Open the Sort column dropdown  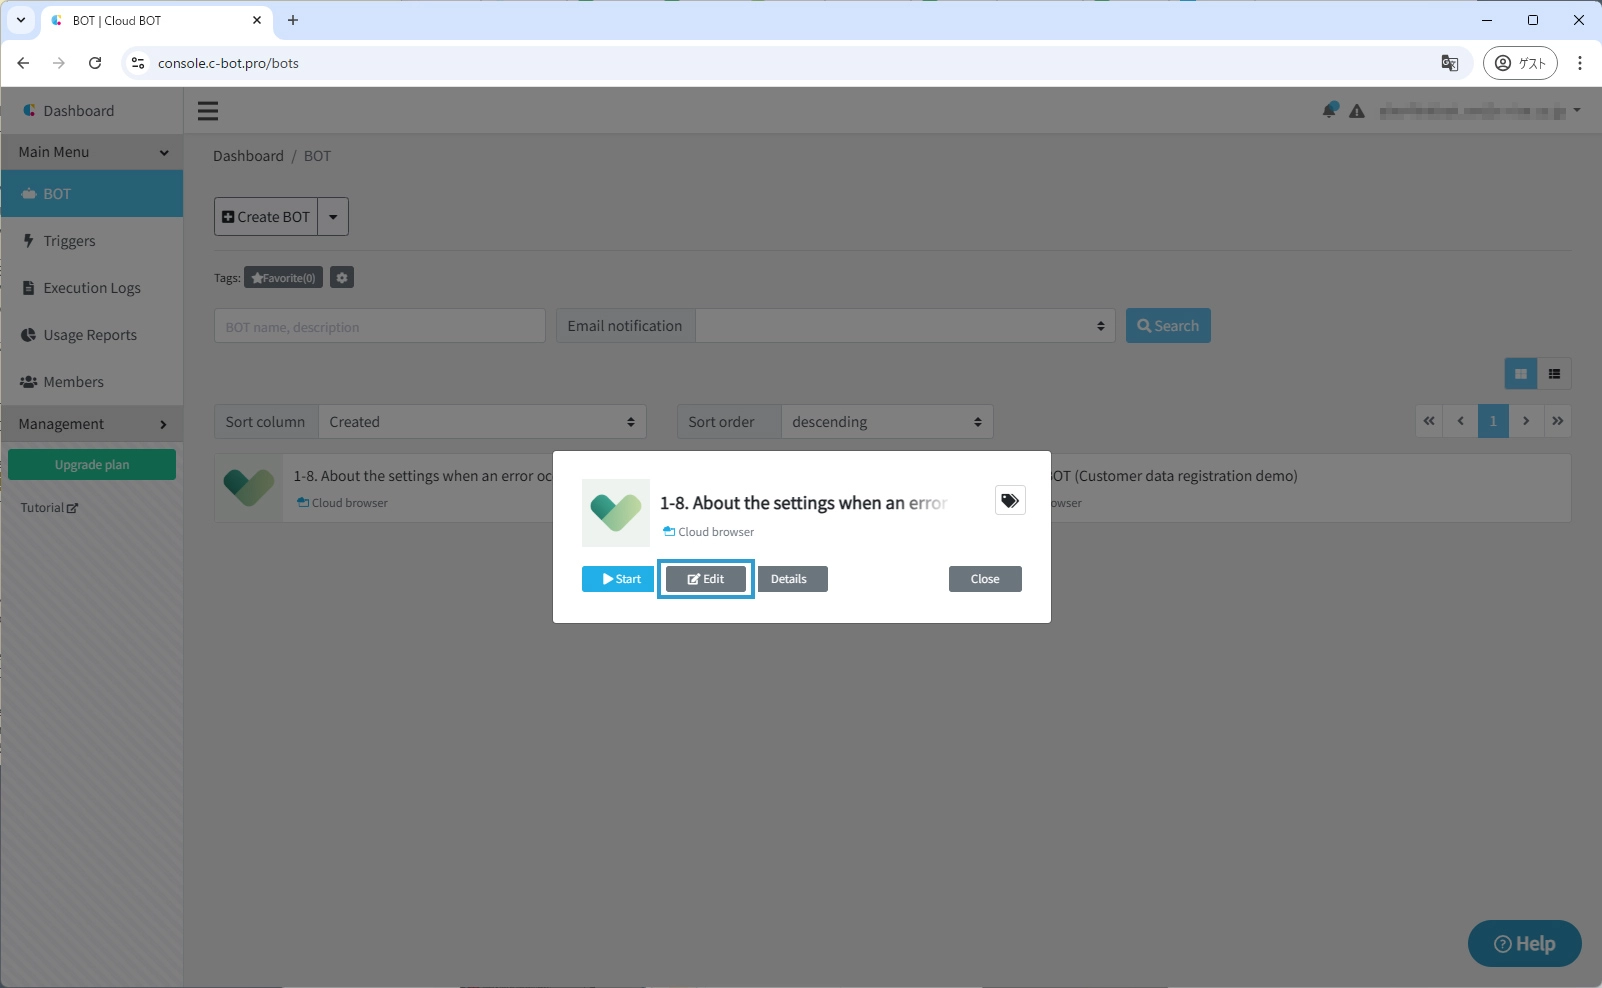(481, 422)
